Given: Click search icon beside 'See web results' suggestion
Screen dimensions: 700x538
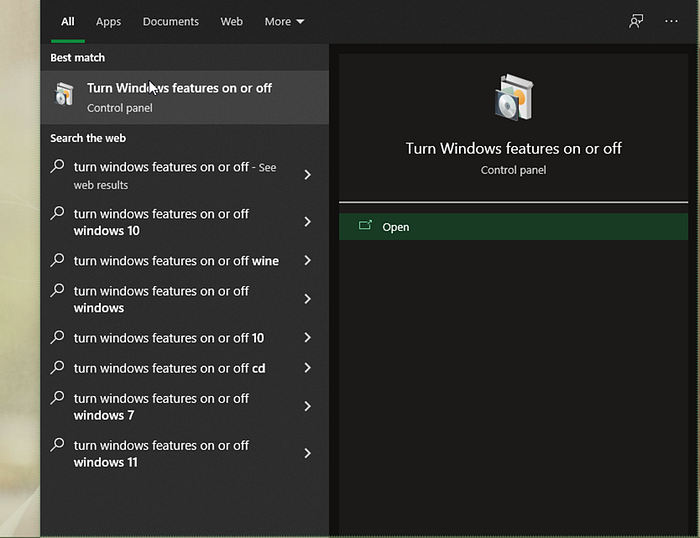Looking at the screenshot, I should coord(58,166).
